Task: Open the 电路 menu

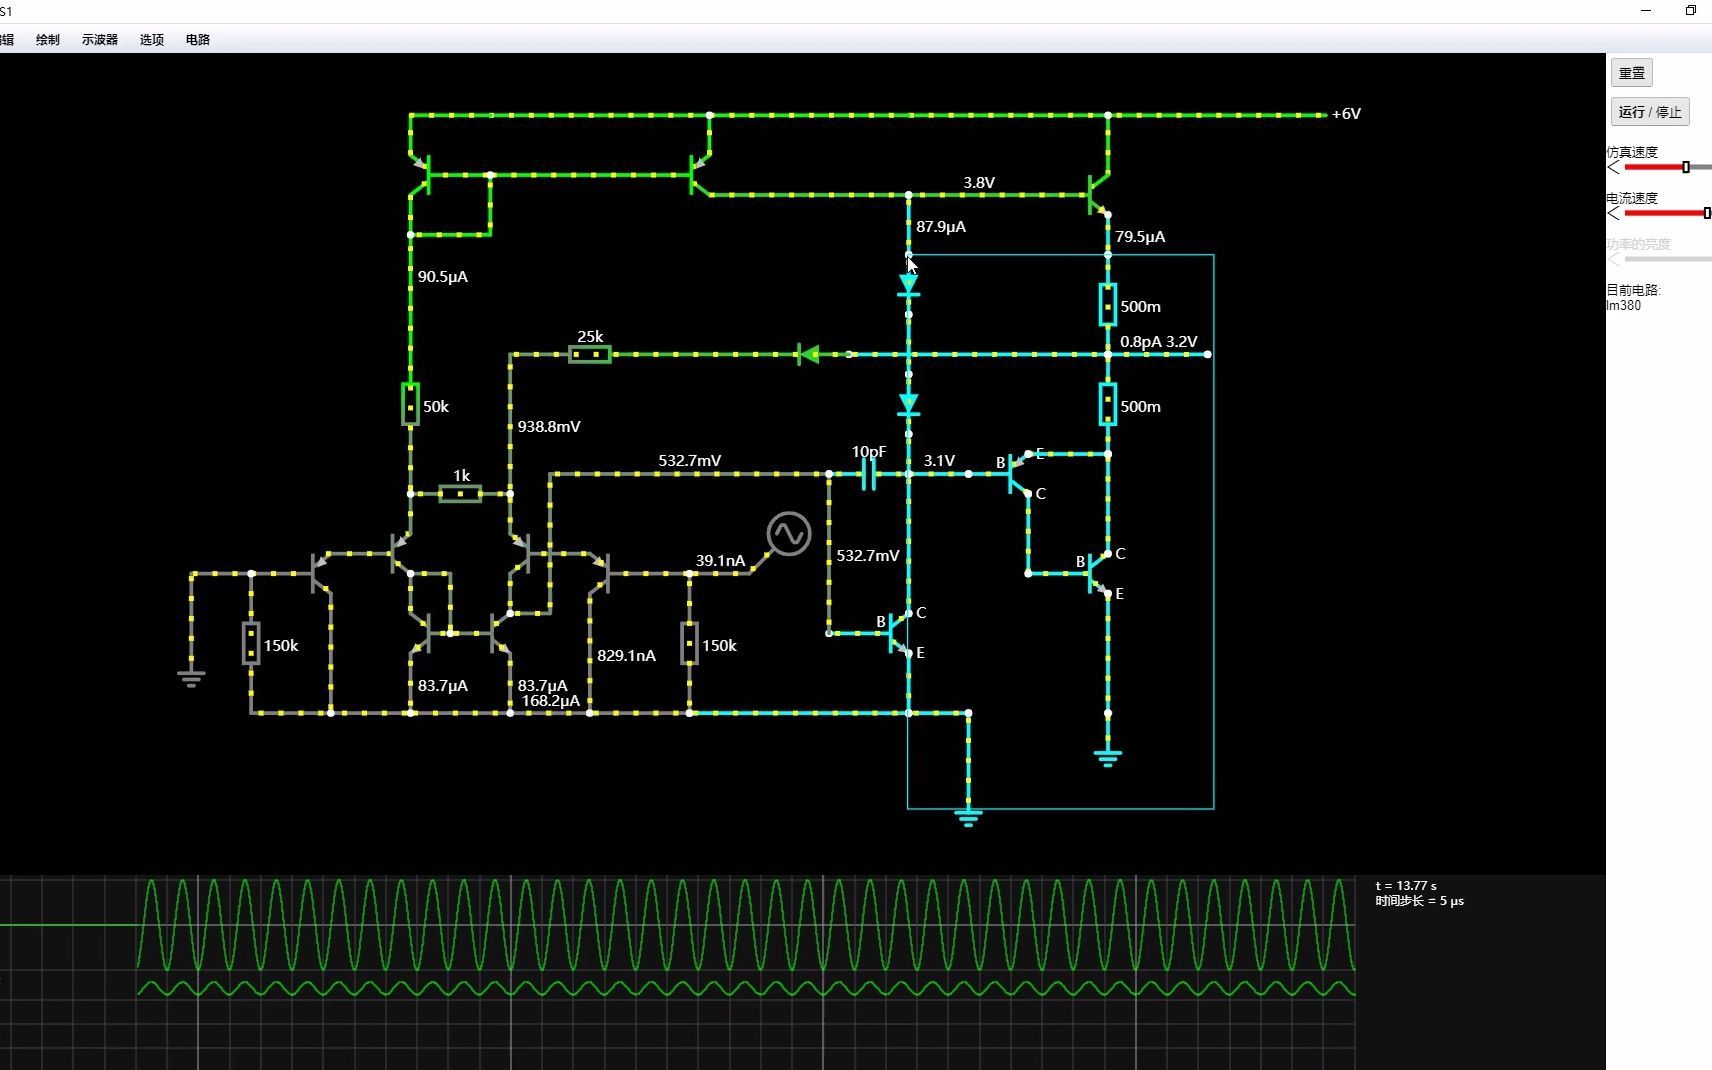Action: tap(198, 40)
